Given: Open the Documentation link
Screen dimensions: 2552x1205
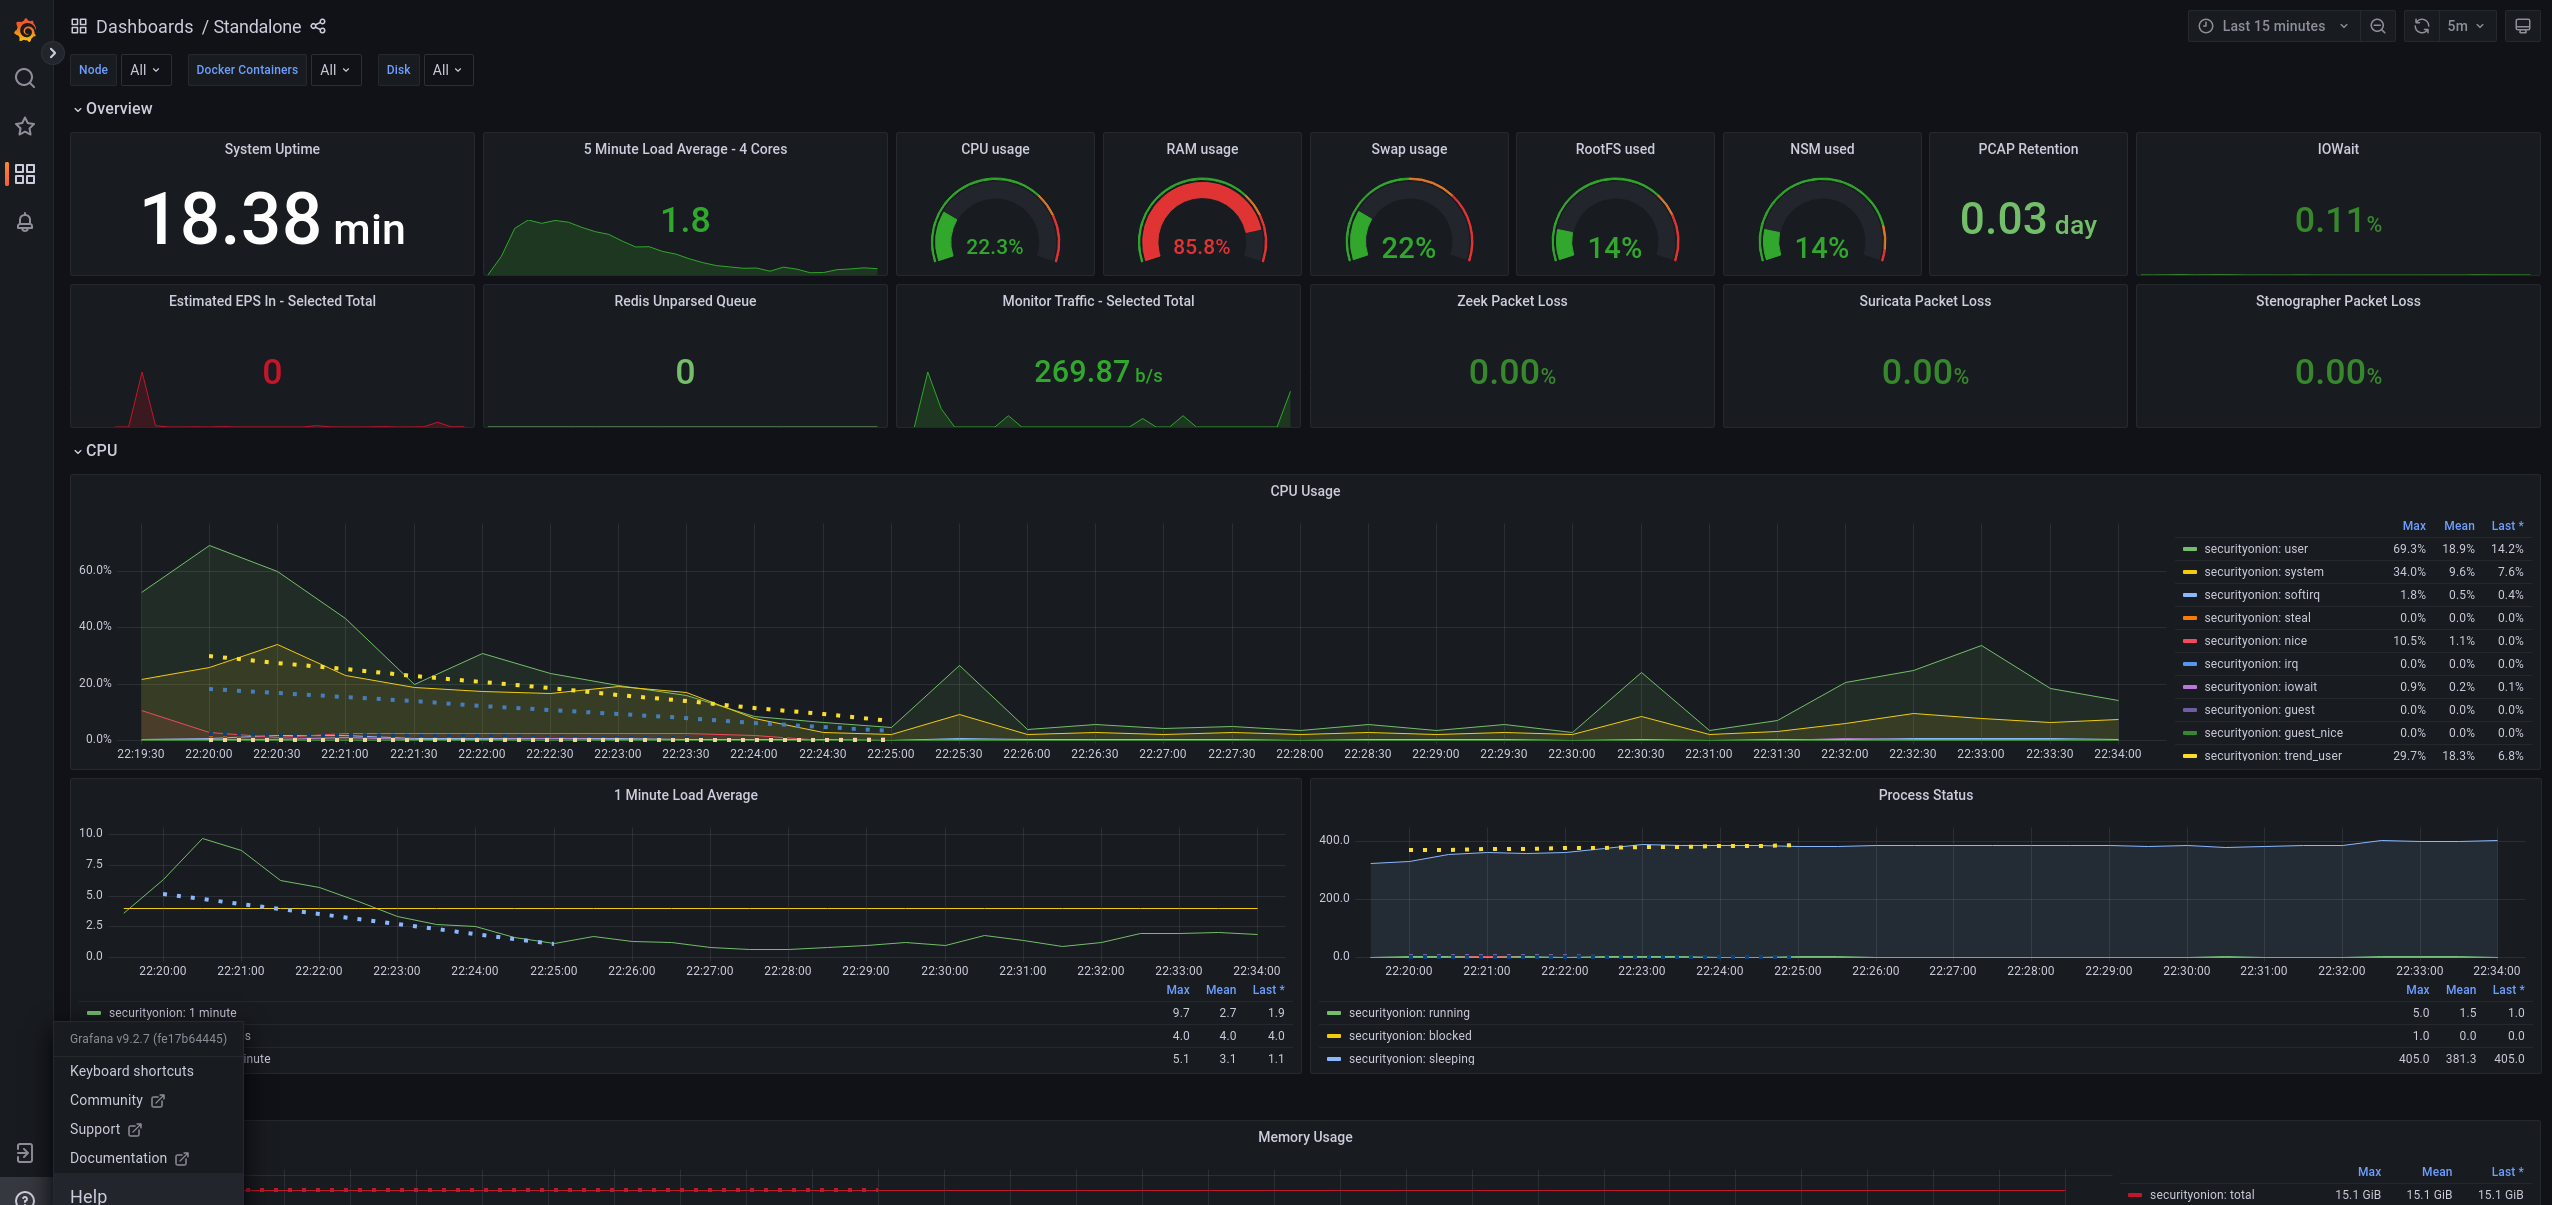Looking at the screenshot, I should [x=119, y=1158].
